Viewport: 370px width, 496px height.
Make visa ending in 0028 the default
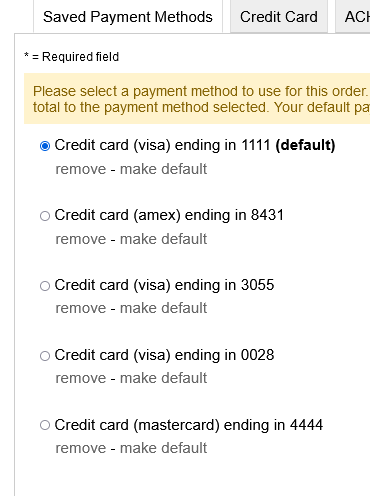(x=163, y=378)
